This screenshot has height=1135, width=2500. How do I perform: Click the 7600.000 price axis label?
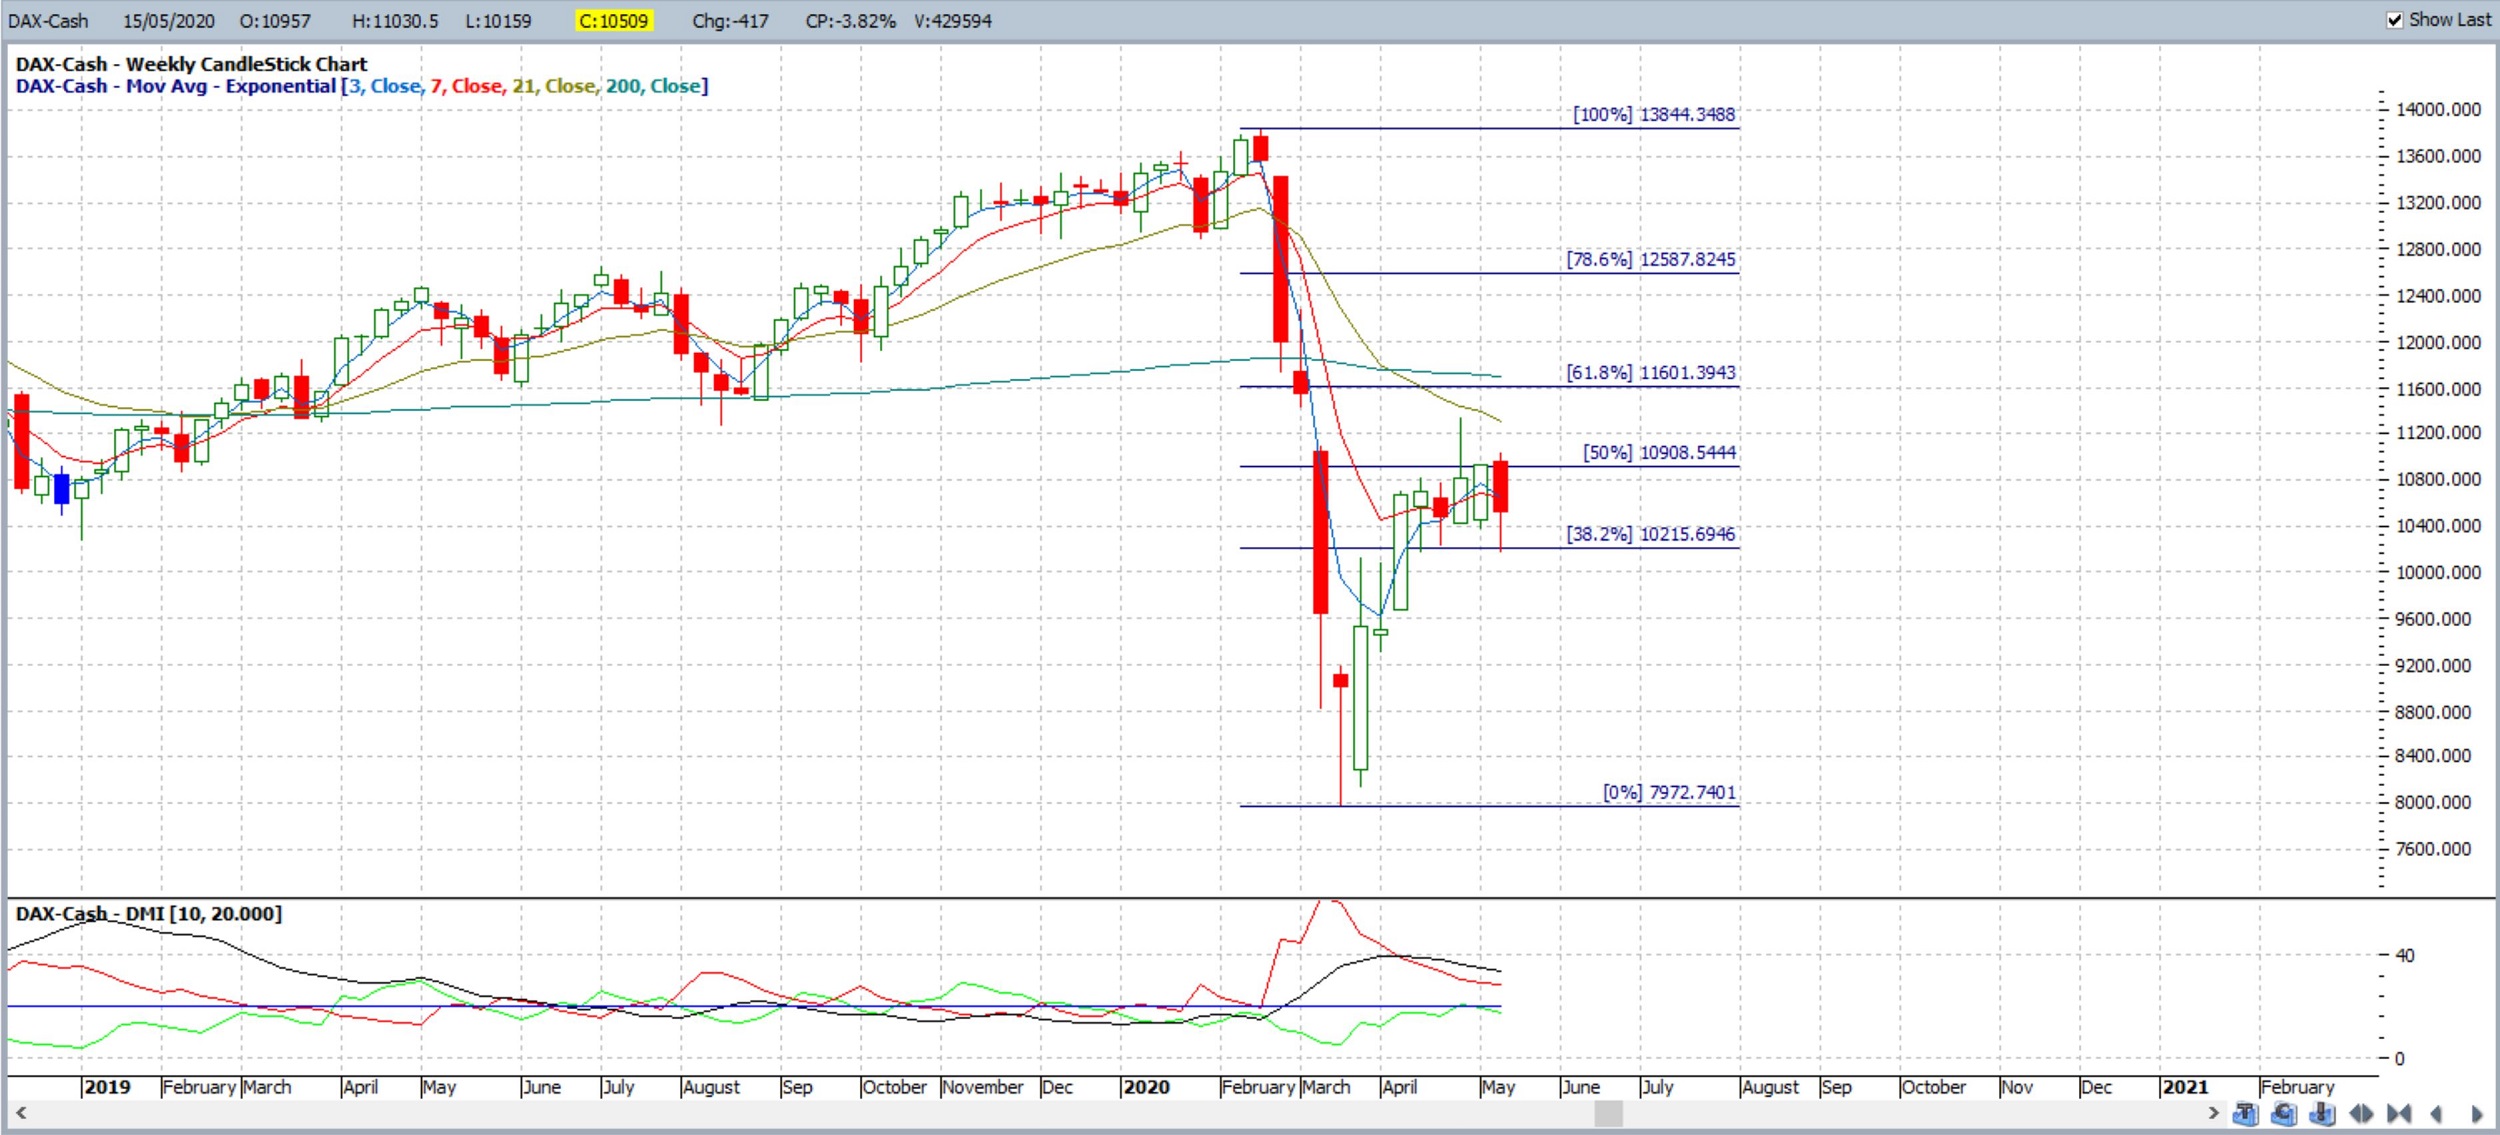[2434, 849]
